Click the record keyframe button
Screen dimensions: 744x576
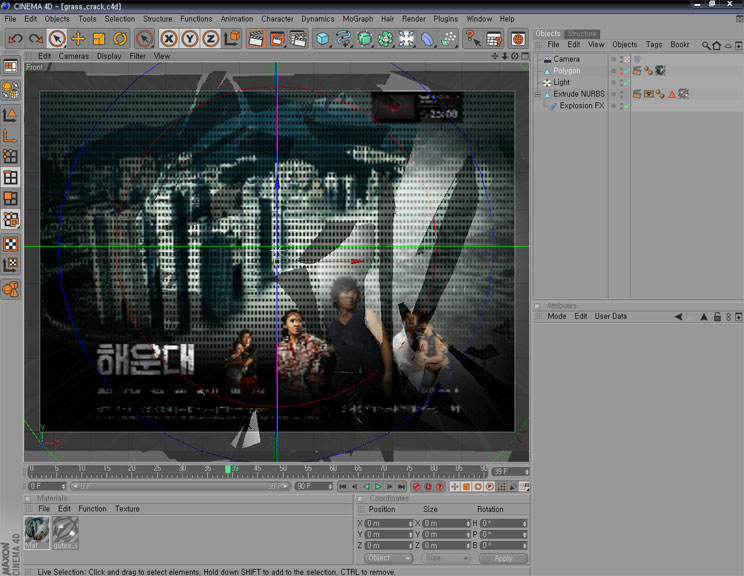pos(417,486)
